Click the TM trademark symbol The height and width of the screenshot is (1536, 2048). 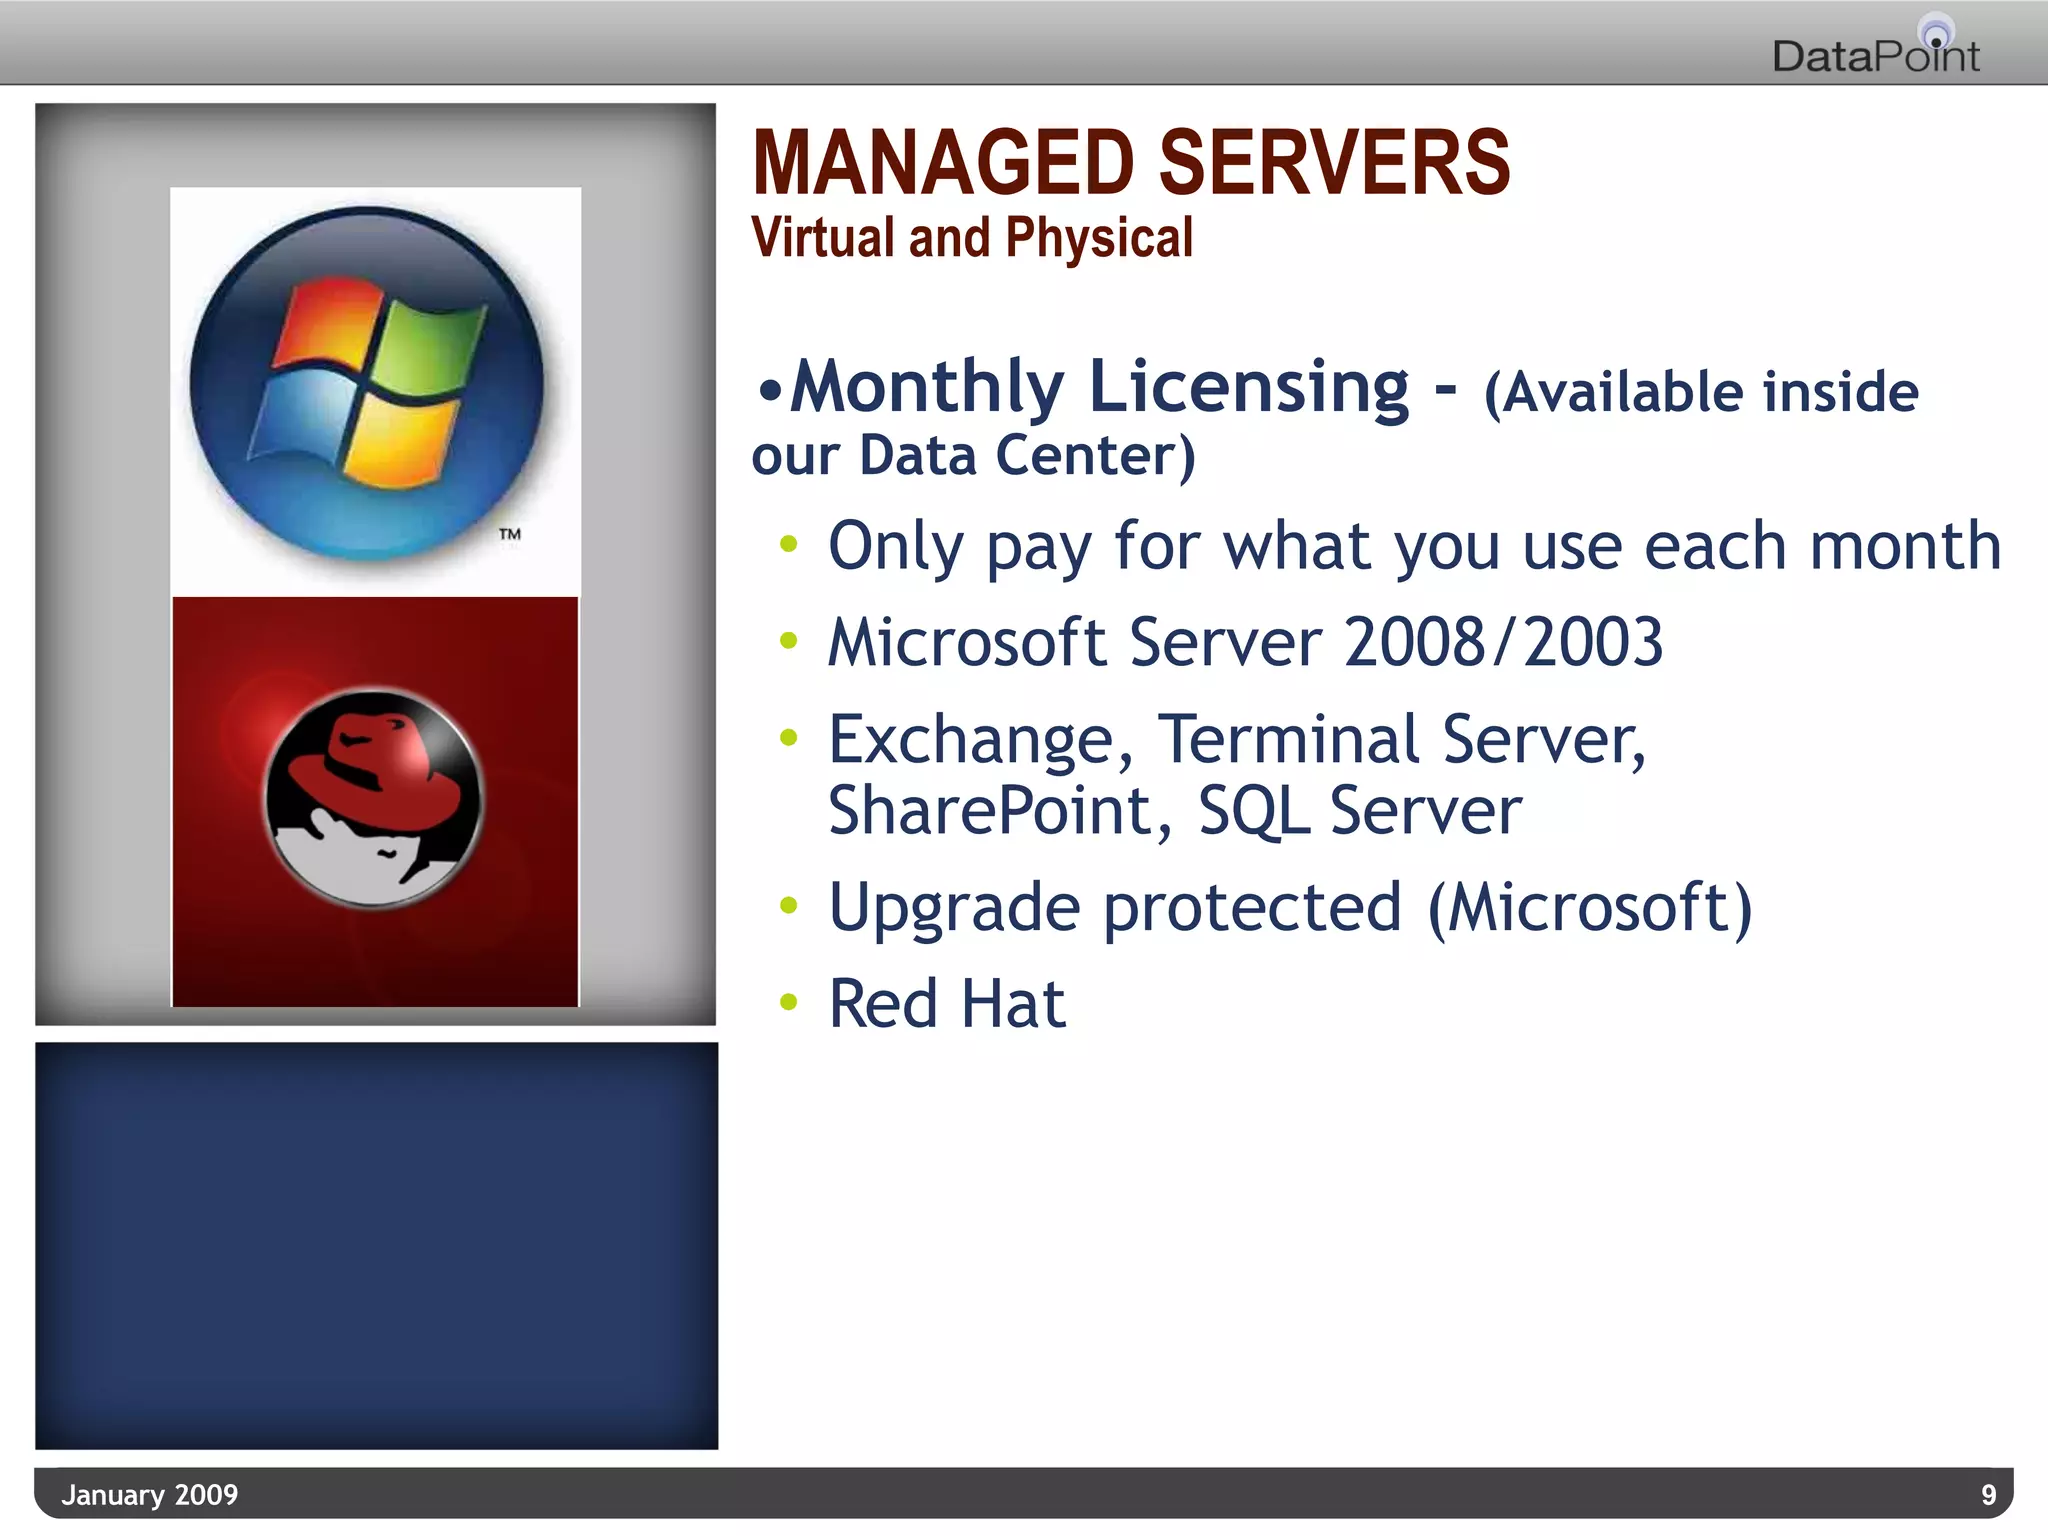click(510, 534)
